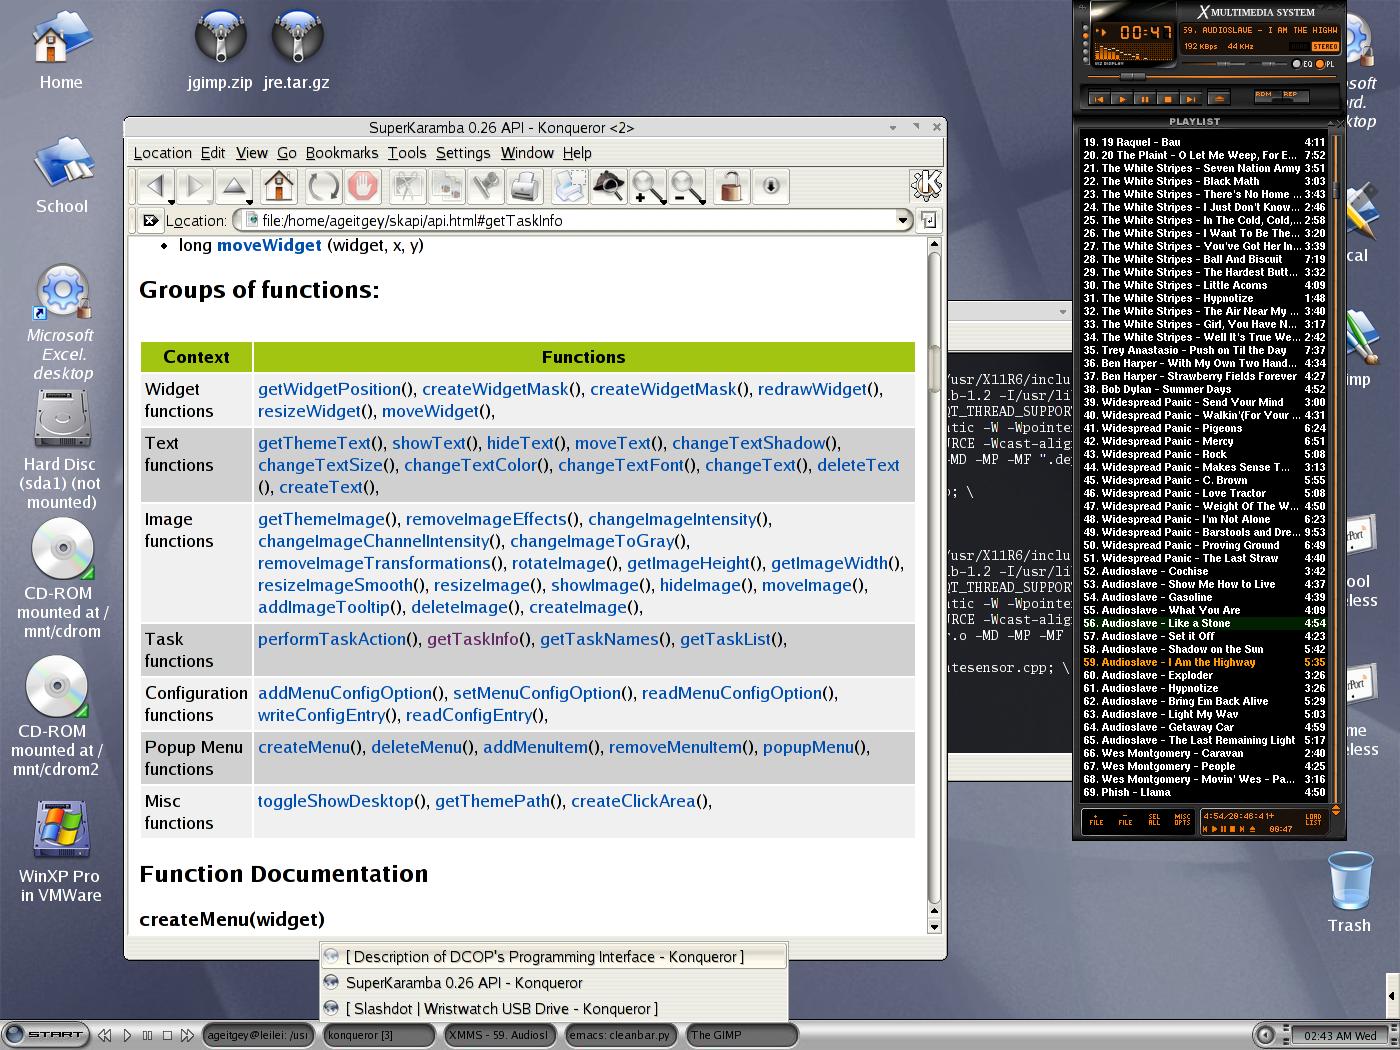This screenshot has height=1050, width=1400.
Task: Pause playback in XMMS
Action: (x=1144, y=99)
